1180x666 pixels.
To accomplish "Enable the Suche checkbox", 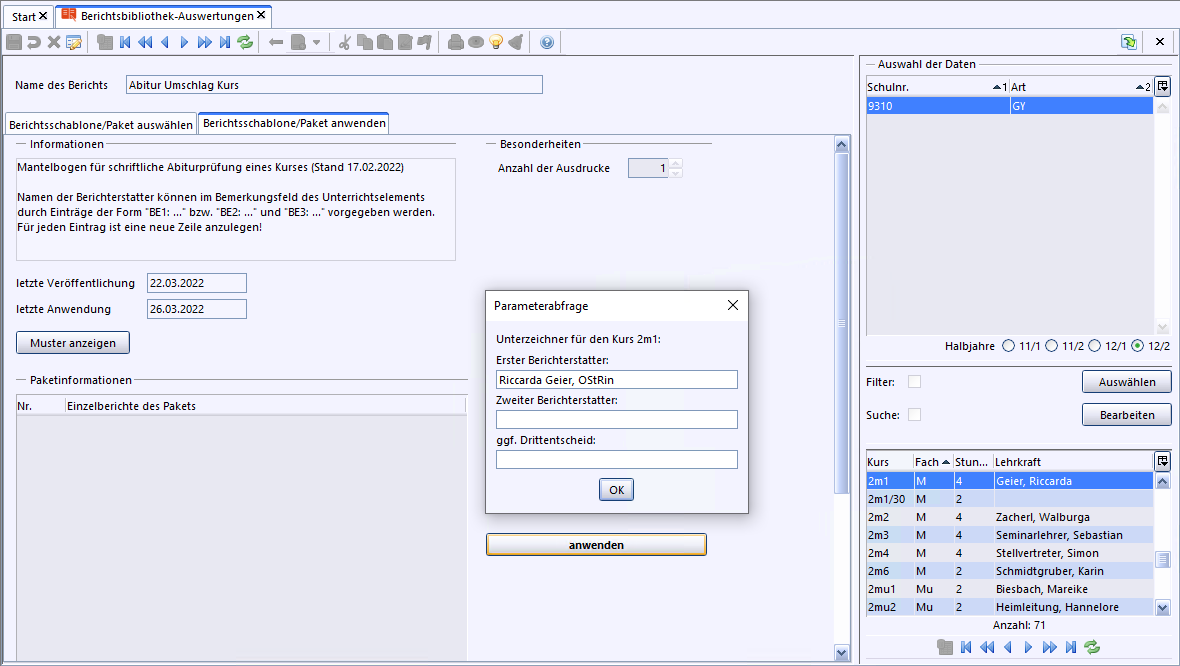I will click(914, 415).
